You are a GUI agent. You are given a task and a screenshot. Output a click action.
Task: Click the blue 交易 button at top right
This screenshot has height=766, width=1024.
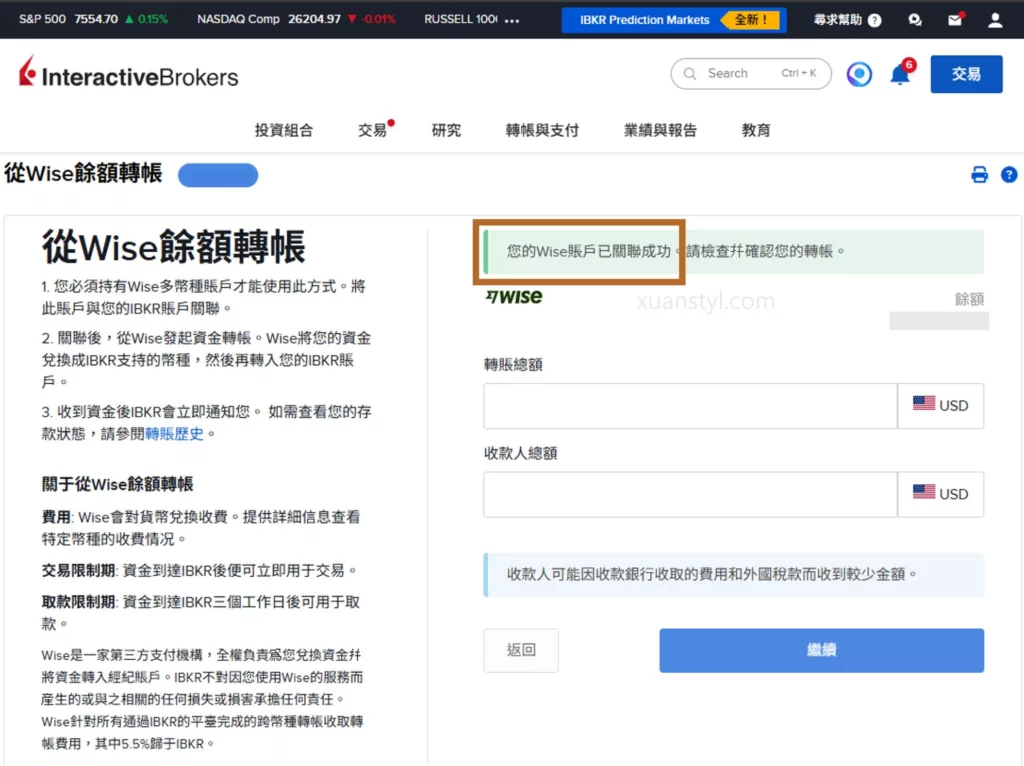pyautogui.click(x=966, y=74)
